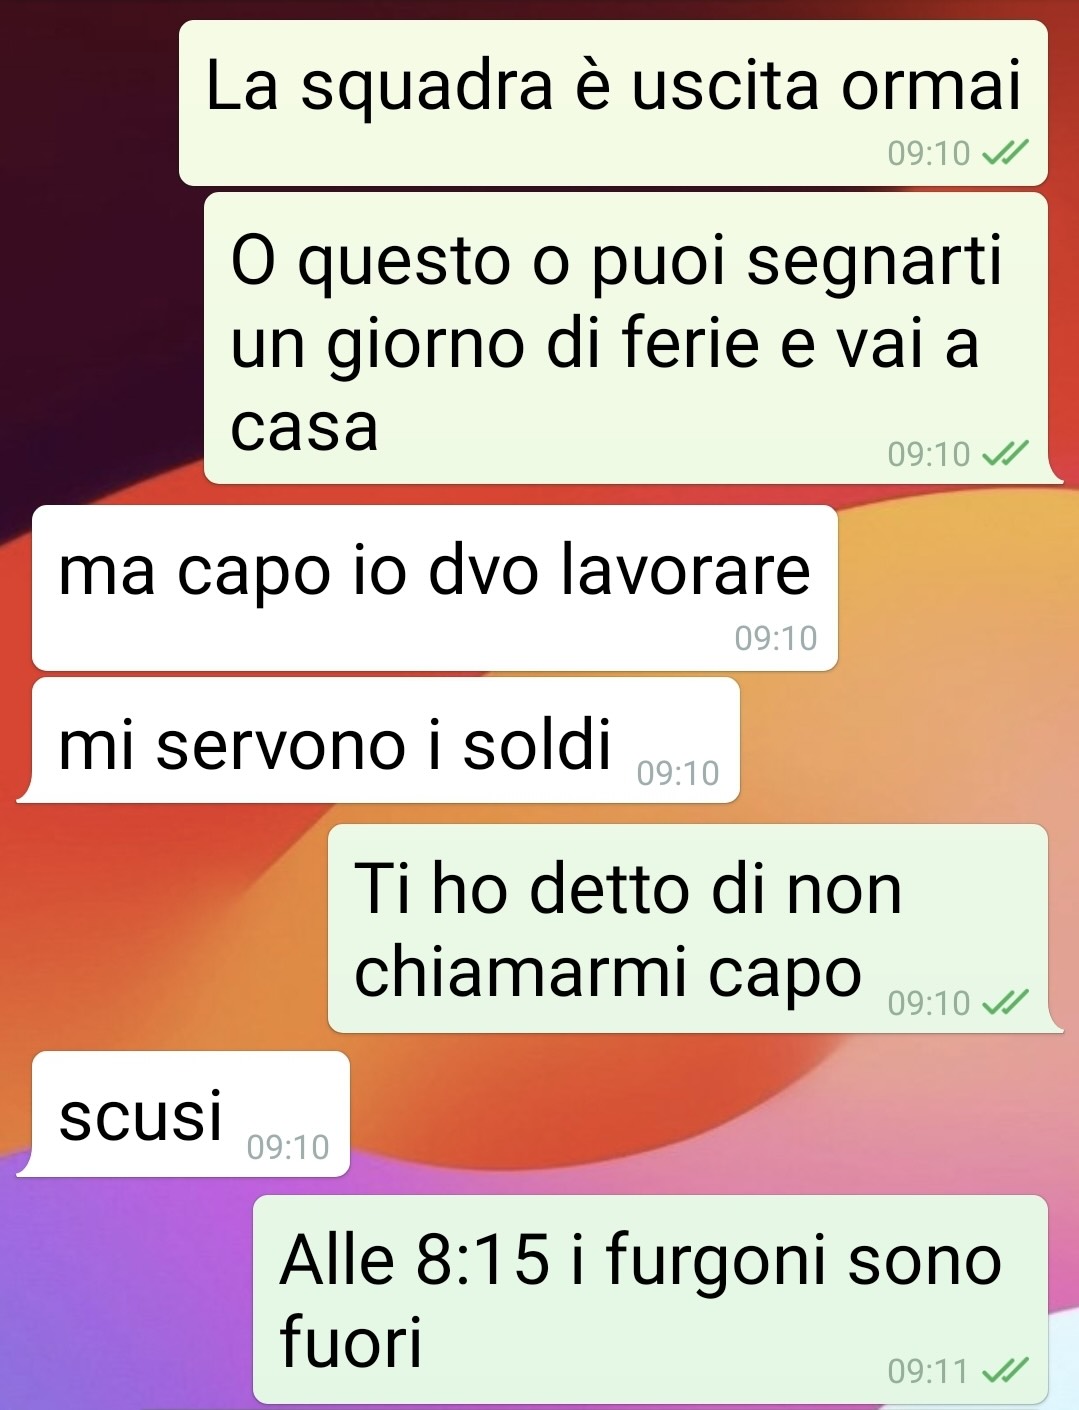Click the checkmarks on 'chiamarmi capo' message
Viewport: 1079px width, 1410px height.
pyautogui.click(x=1004, y=1002)
